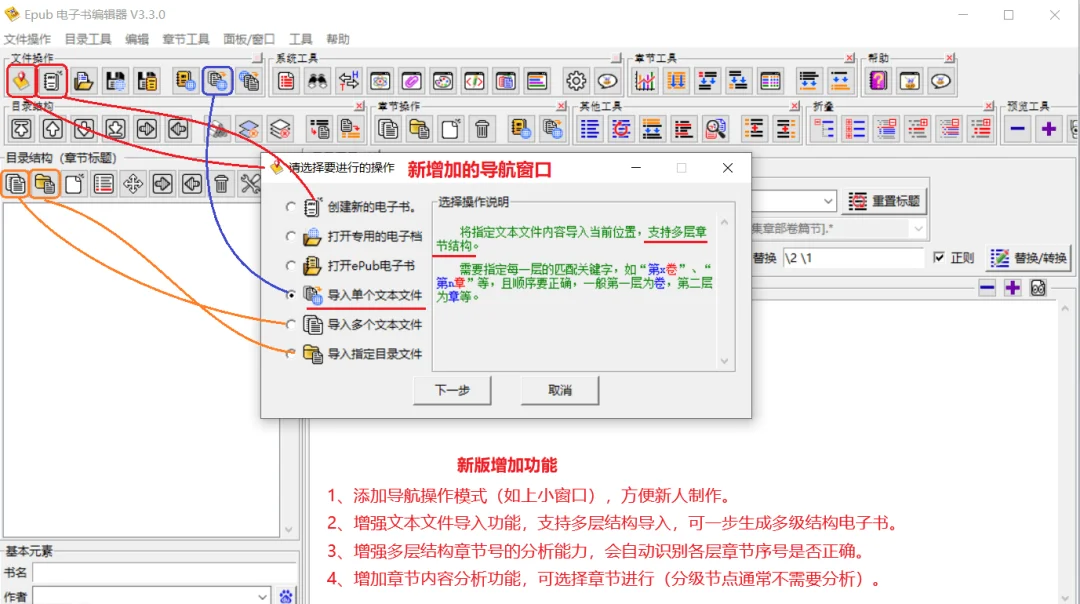The image size is (1080, 604).
Task: Click the purple question-mark help book
Action: tap(878, 81)
